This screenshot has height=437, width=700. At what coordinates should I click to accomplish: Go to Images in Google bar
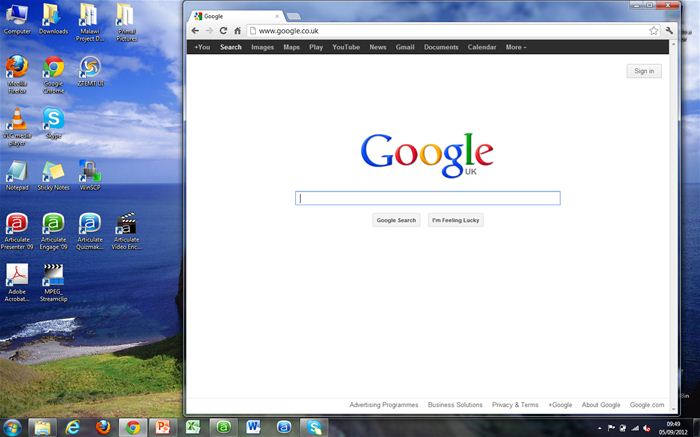(262, 47)
